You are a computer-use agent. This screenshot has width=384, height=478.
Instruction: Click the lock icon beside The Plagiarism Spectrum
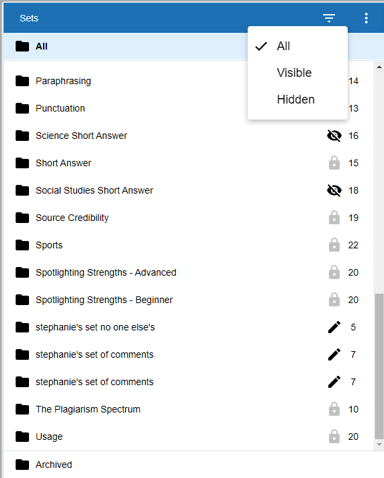coord(334,409)
